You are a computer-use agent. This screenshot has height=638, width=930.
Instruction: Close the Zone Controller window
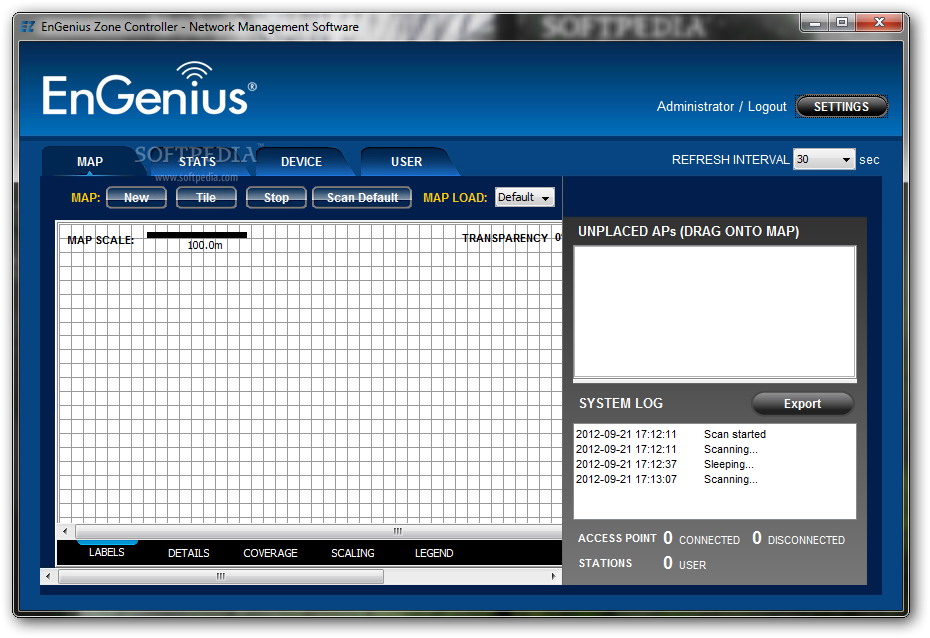click(x=880, y=23)
